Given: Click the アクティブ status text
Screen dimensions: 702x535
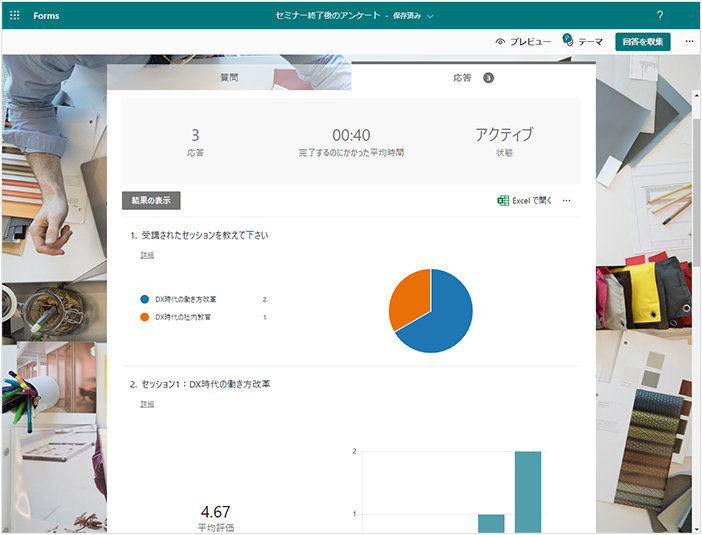Looking at the screenshot, I should click(504, 134).
